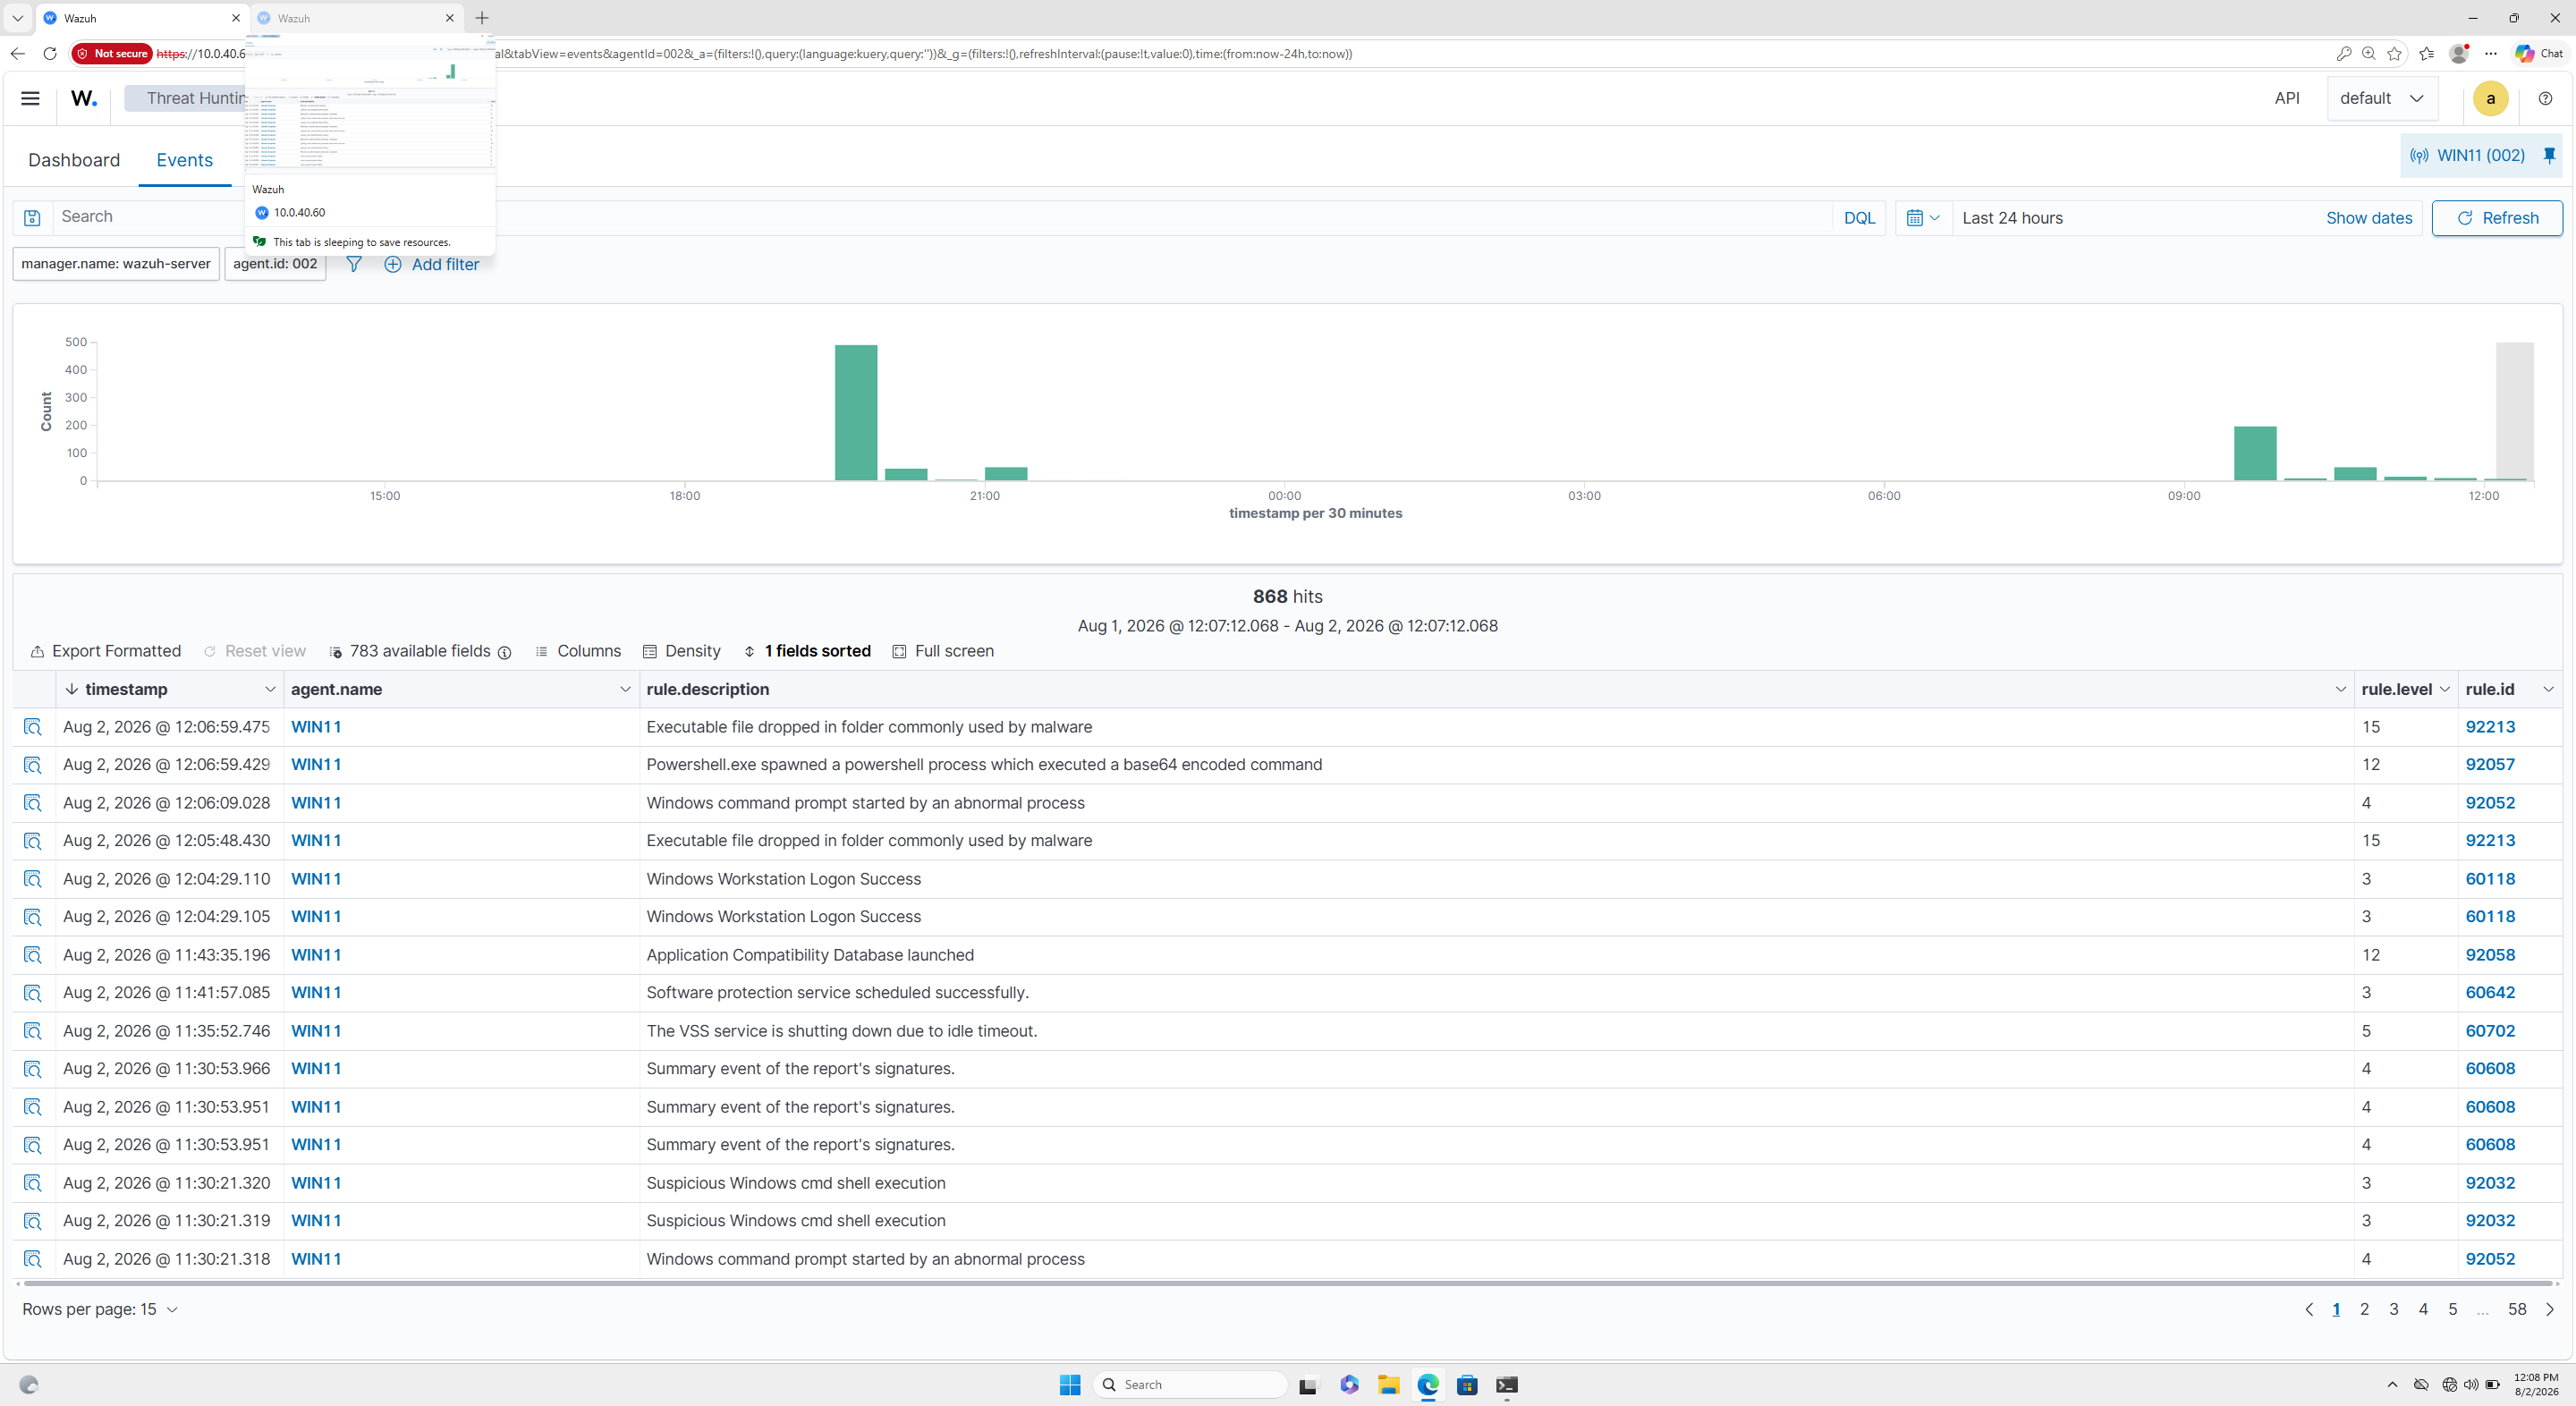Open rule 92213 link in first row
This screenshot has height=1406, width=2576.
point(2490,727)
